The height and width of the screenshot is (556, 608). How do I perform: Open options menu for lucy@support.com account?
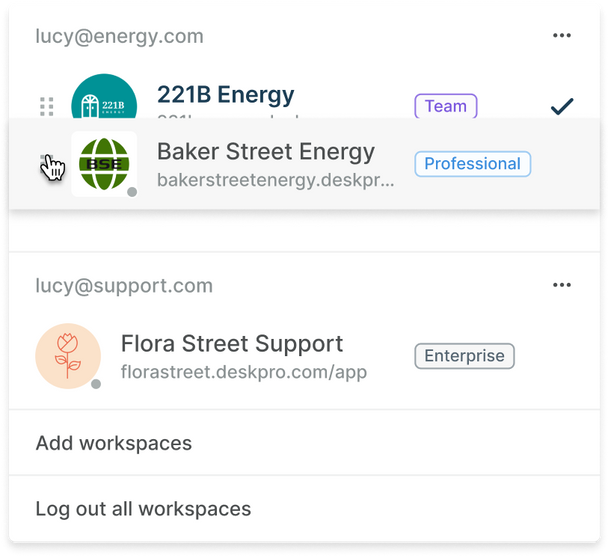coord(562,285)
